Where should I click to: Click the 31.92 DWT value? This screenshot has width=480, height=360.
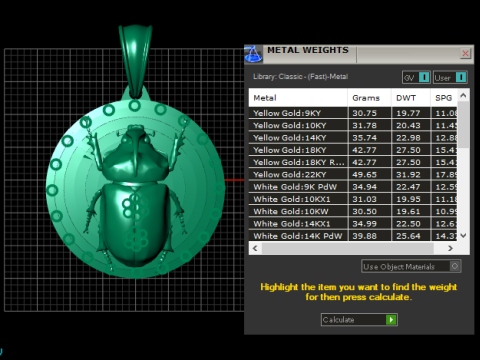(x=408, y=175)
